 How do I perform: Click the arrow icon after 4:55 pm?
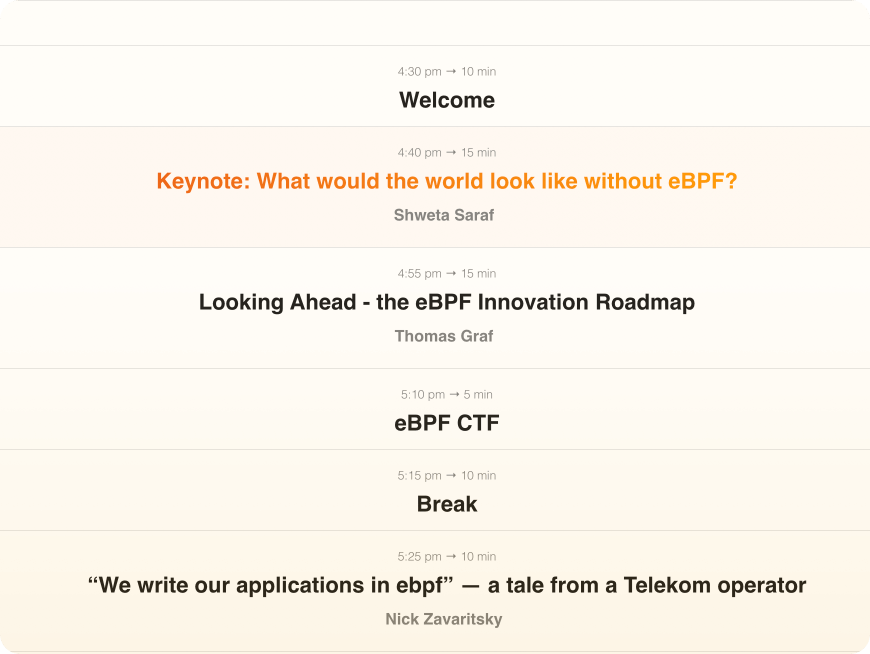[x=451, y=273]
